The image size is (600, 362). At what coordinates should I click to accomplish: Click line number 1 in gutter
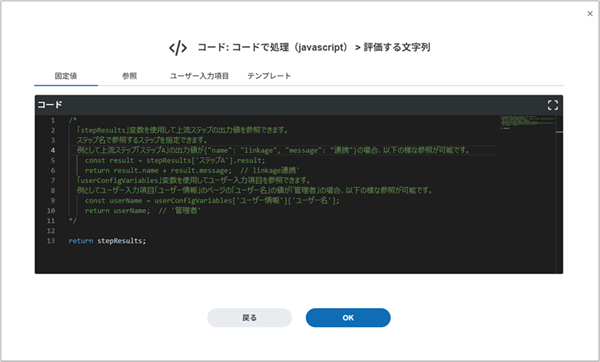pyautogui.click(x=53, y=120)
